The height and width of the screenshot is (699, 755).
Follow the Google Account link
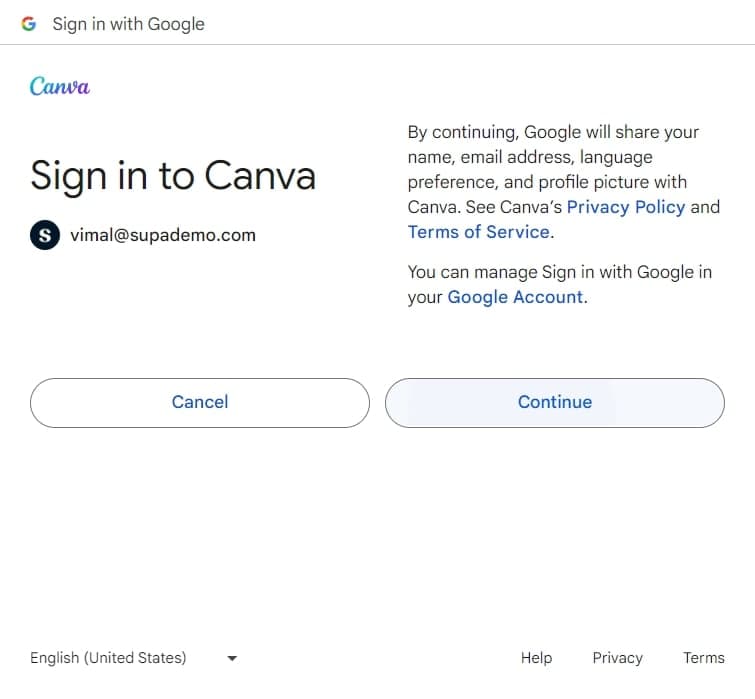point(515,297)
